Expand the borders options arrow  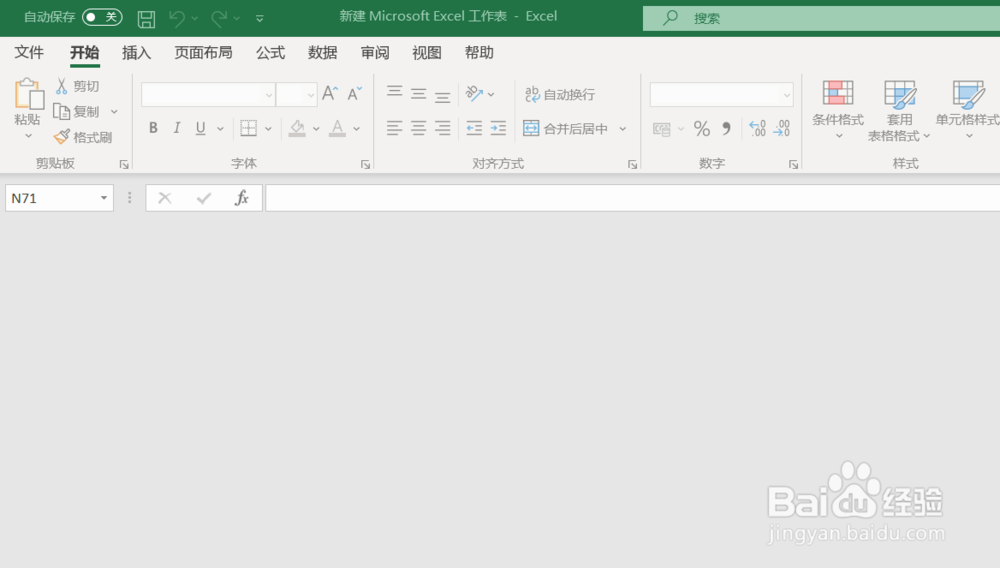click(x=268, y=129)
